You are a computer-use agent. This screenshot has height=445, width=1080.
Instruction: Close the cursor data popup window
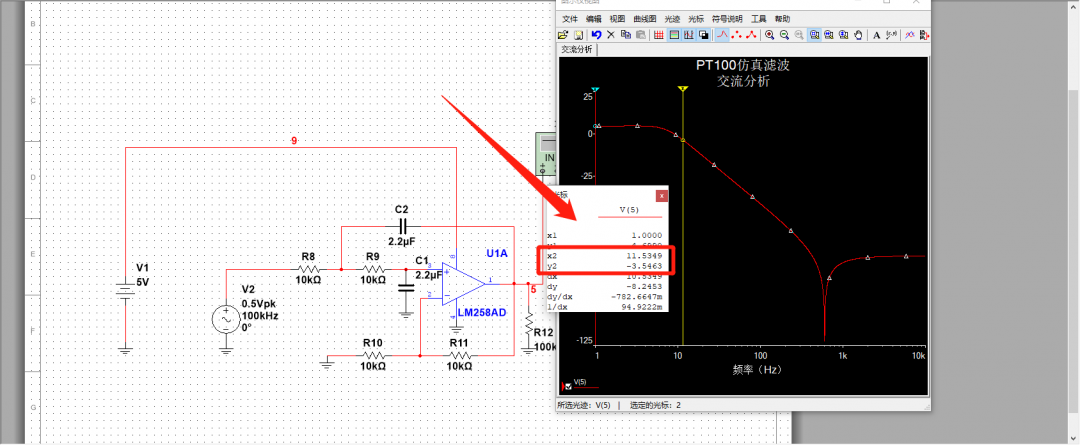click(x=660, y=196)
